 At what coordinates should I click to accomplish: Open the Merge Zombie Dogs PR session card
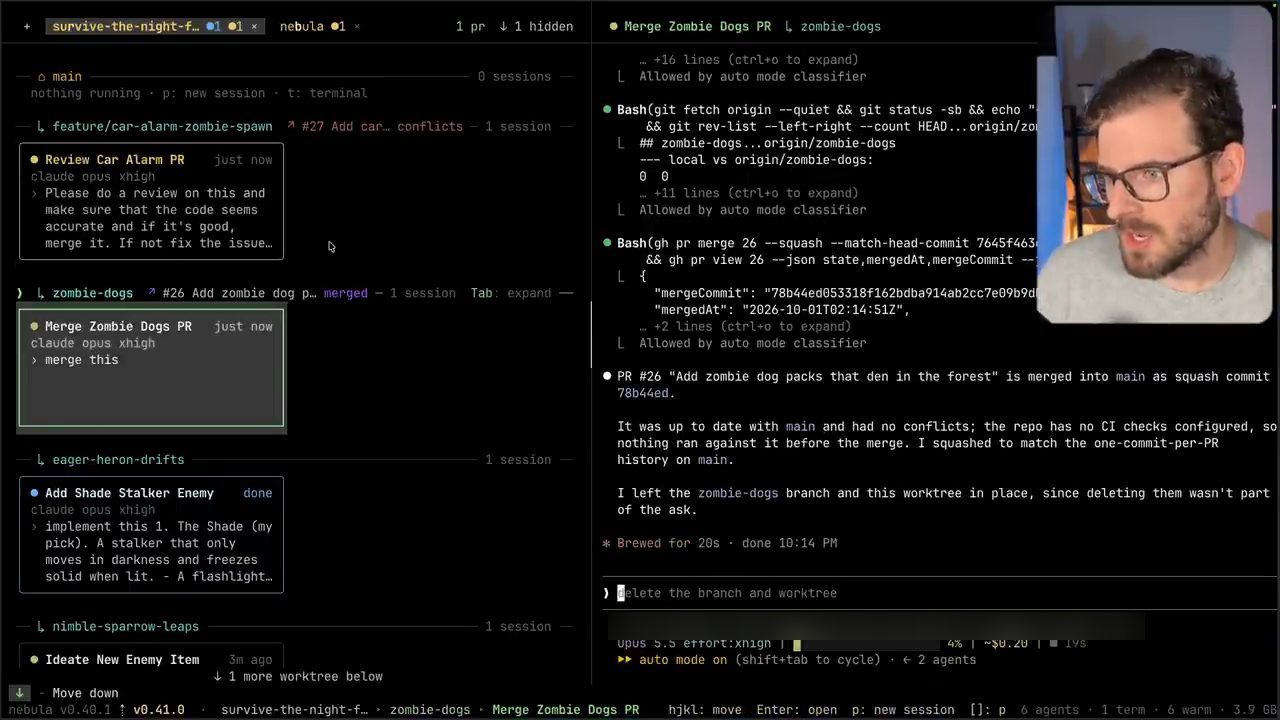pyautogui.click(x=151, y=368)
